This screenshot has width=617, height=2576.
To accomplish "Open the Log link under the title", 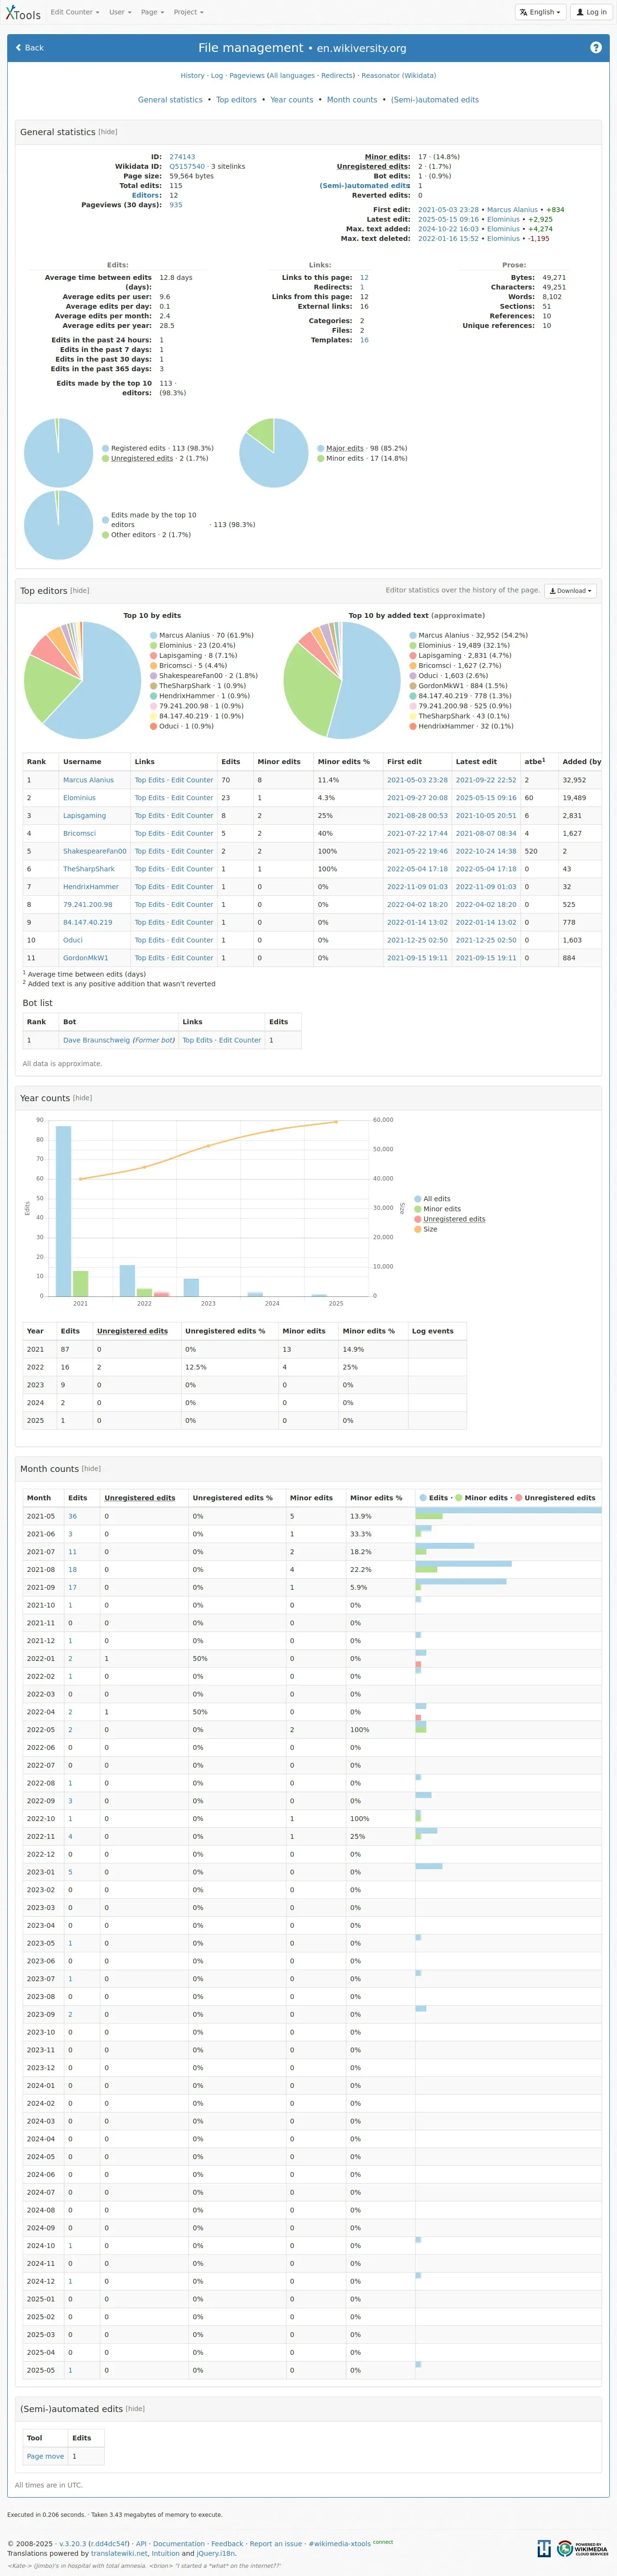I will (216, 76).
